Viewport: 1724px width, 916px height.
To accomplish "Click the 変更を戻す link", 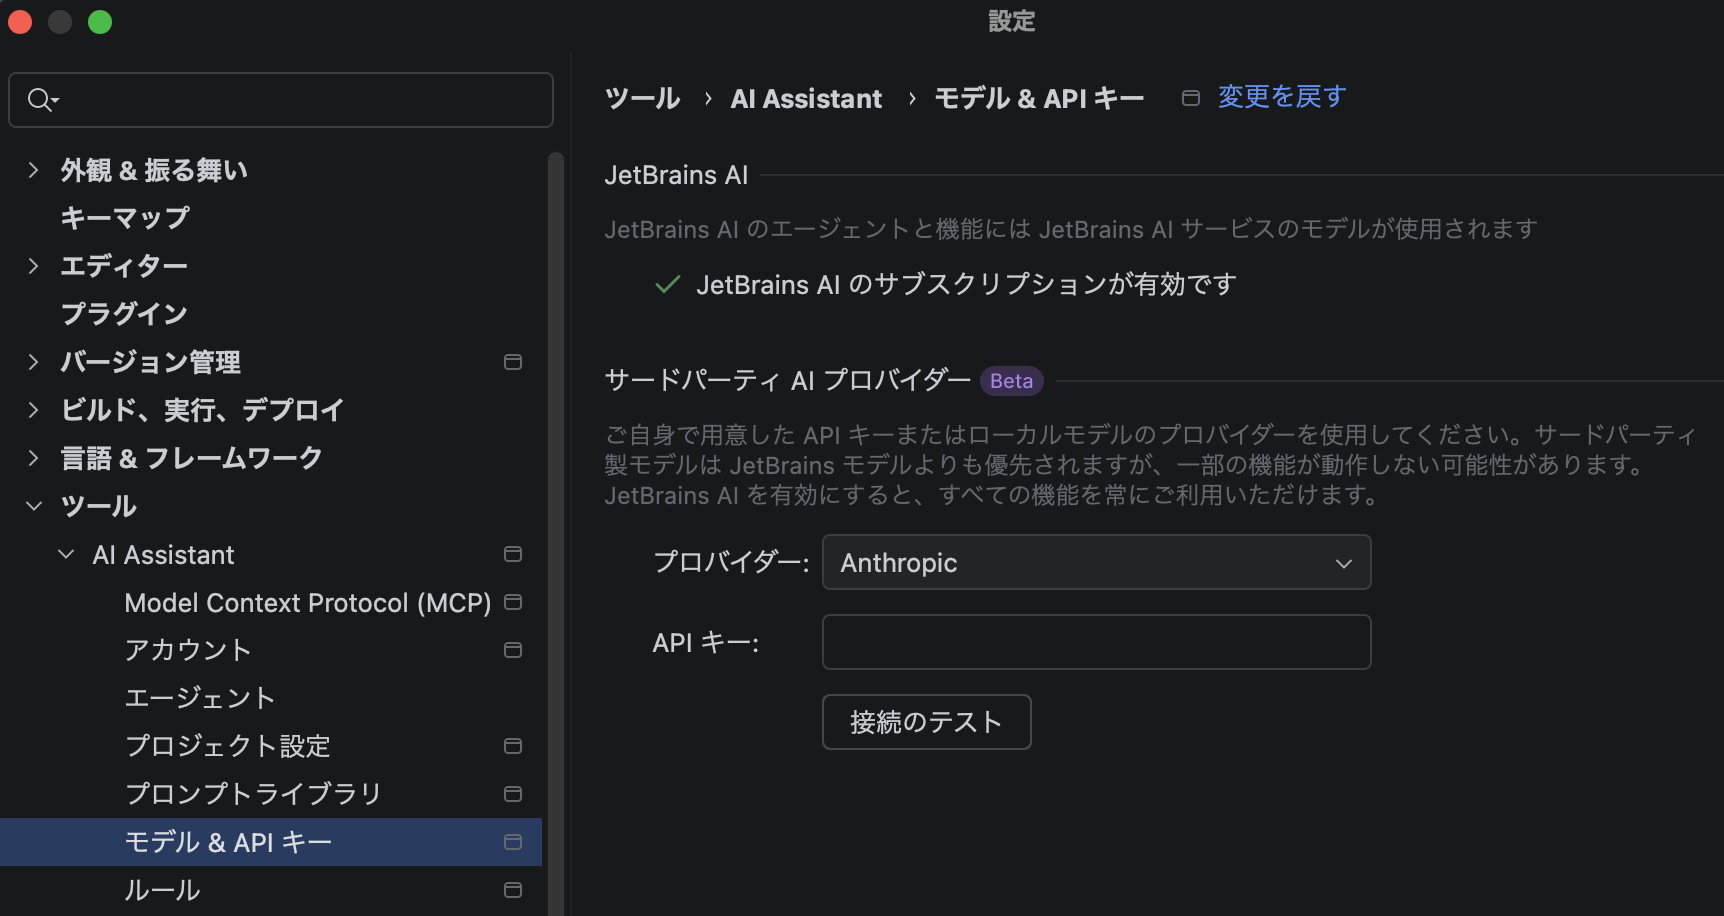I will point(1281,97).
